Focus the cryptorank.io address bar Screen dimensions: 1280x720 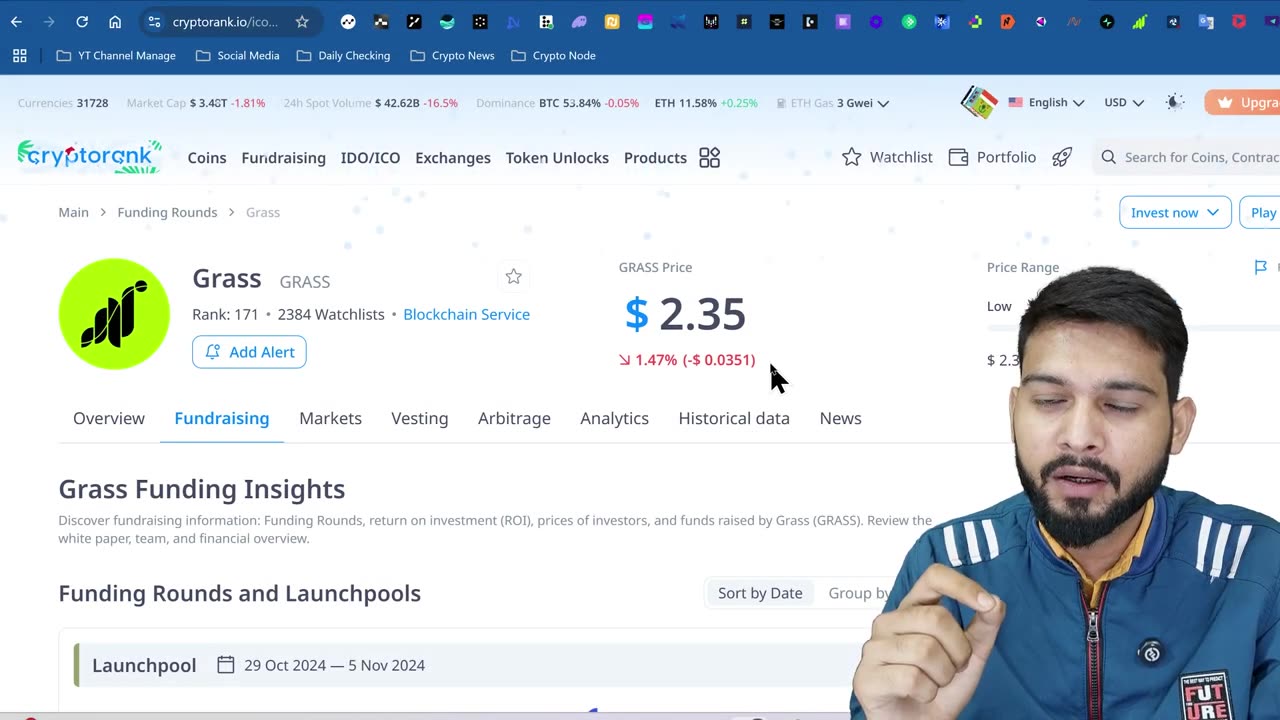[224, 21]
